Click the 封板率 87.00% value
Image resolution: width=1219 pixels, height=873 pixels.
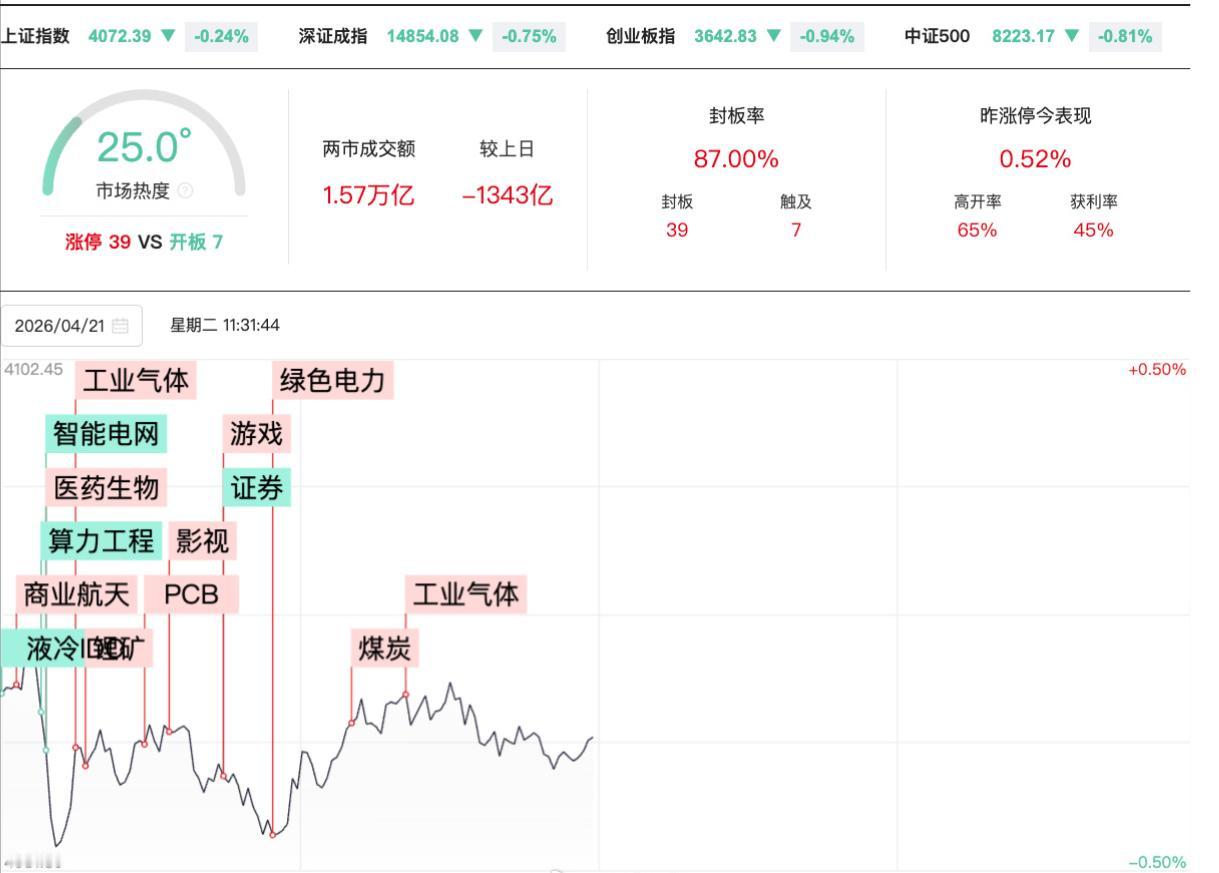(x=736, y=159)
